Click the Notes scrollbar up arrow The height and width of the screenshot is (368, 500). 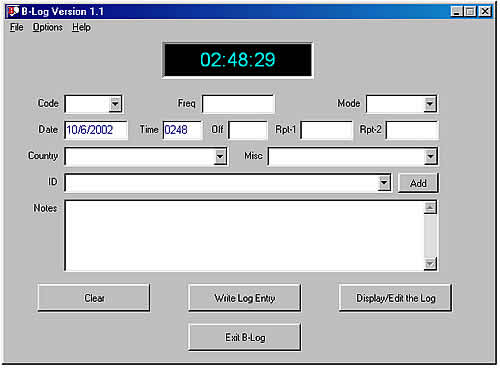430,208
